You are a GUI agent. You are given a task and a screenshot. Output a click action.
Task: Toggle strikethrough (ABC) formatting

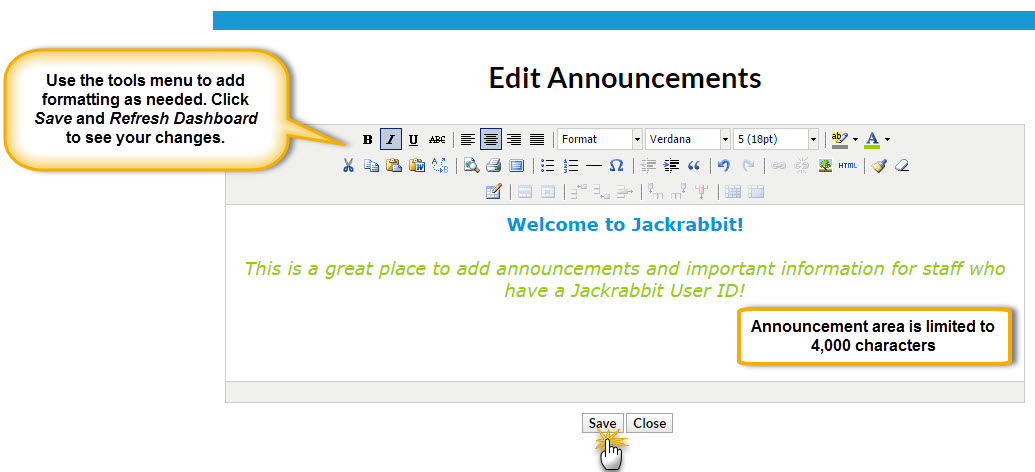coord(437,139)
